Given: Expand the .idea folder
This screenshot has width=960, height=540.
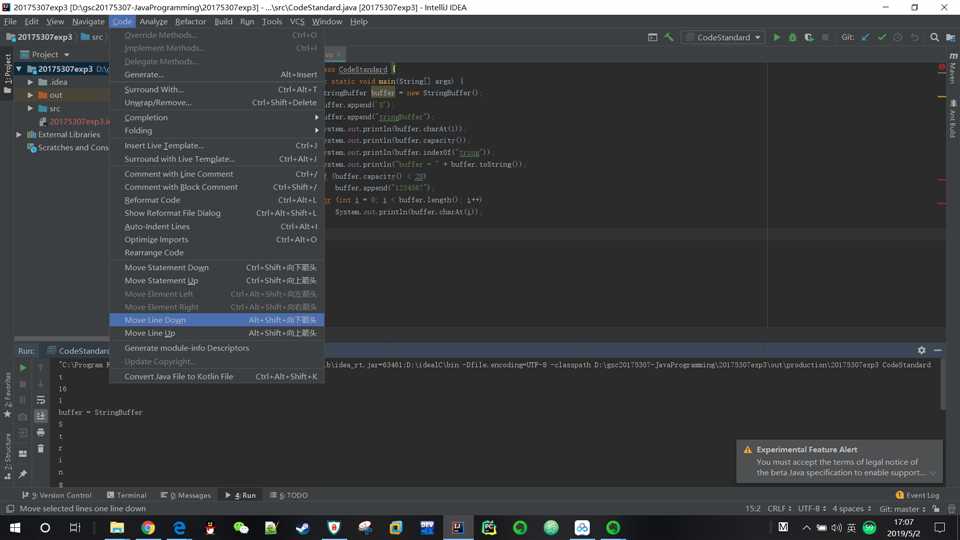Looking at the screenshot, I should (x=30, y=82).
